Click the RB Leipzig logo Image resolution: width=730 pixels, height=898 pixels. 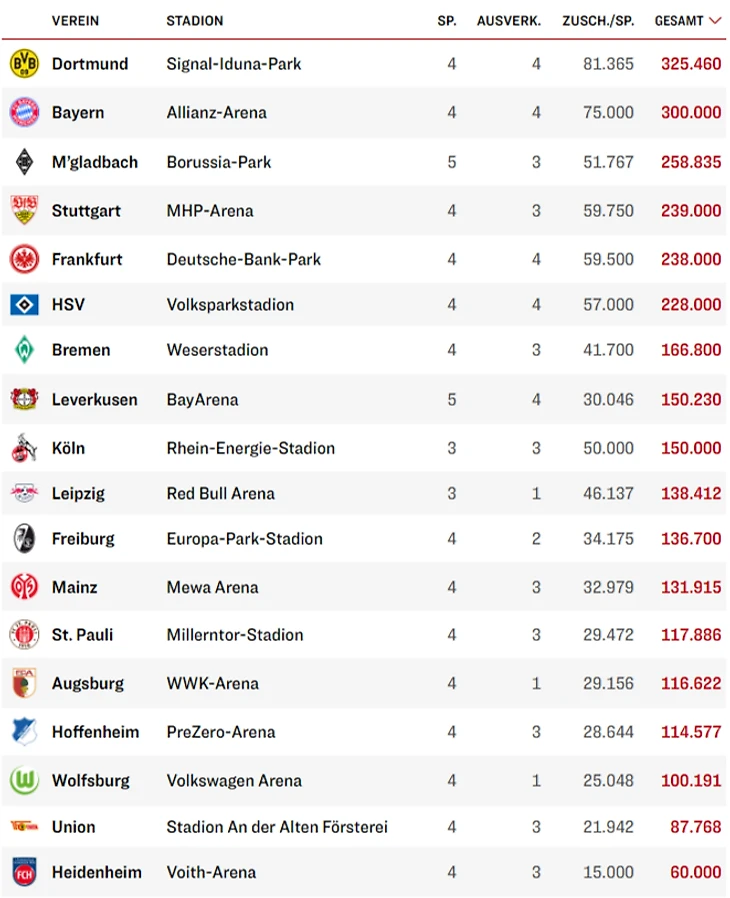coord(23,493)
